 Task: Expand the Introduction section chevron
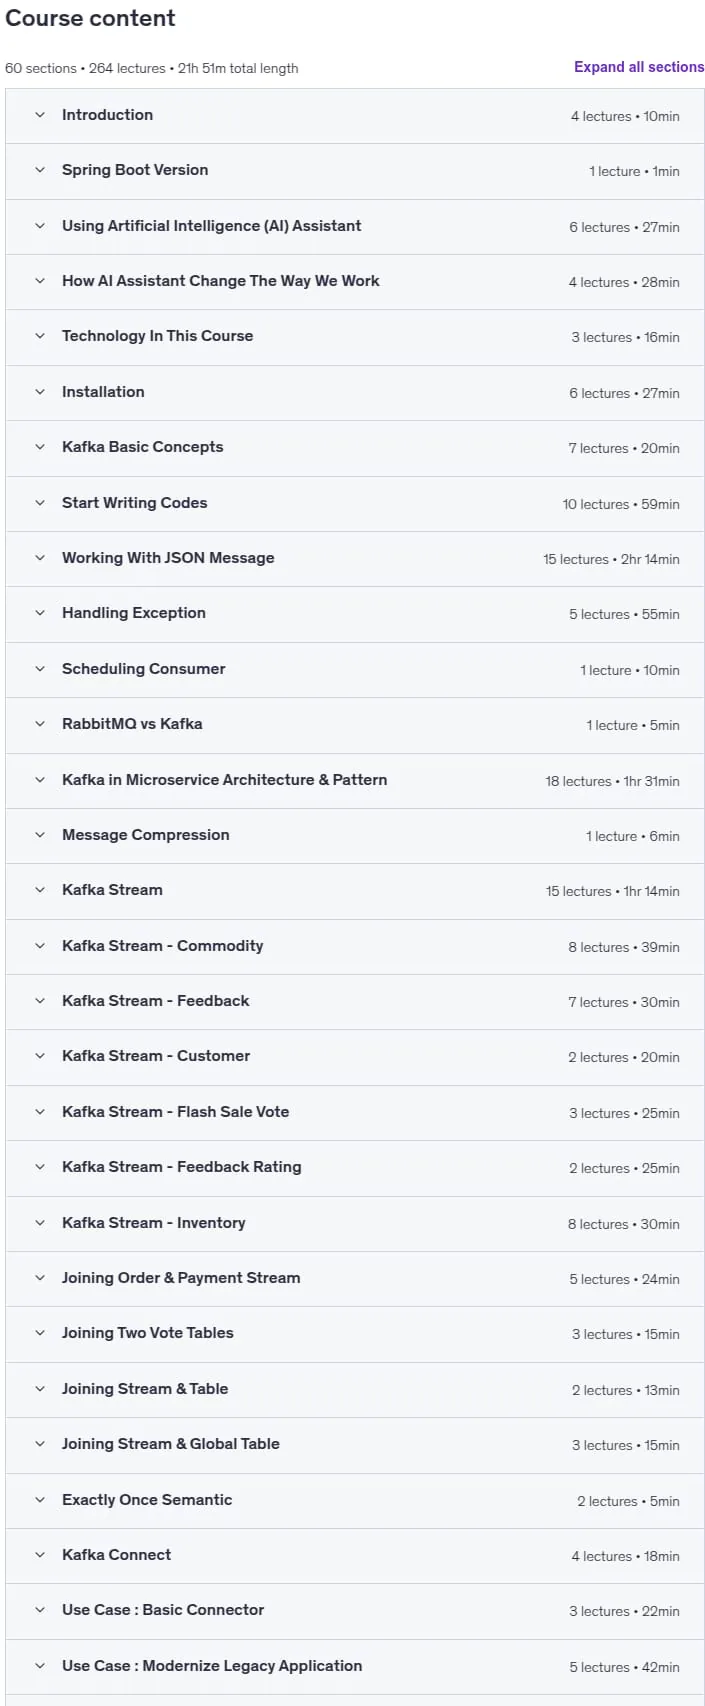click(x=40, y=115)
